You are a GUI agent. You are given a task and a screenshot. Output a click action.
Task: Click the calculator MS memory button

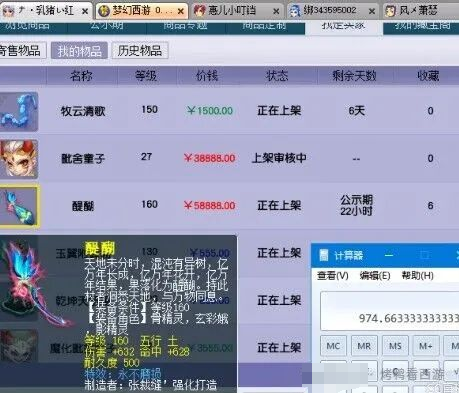tap(395, 346)
